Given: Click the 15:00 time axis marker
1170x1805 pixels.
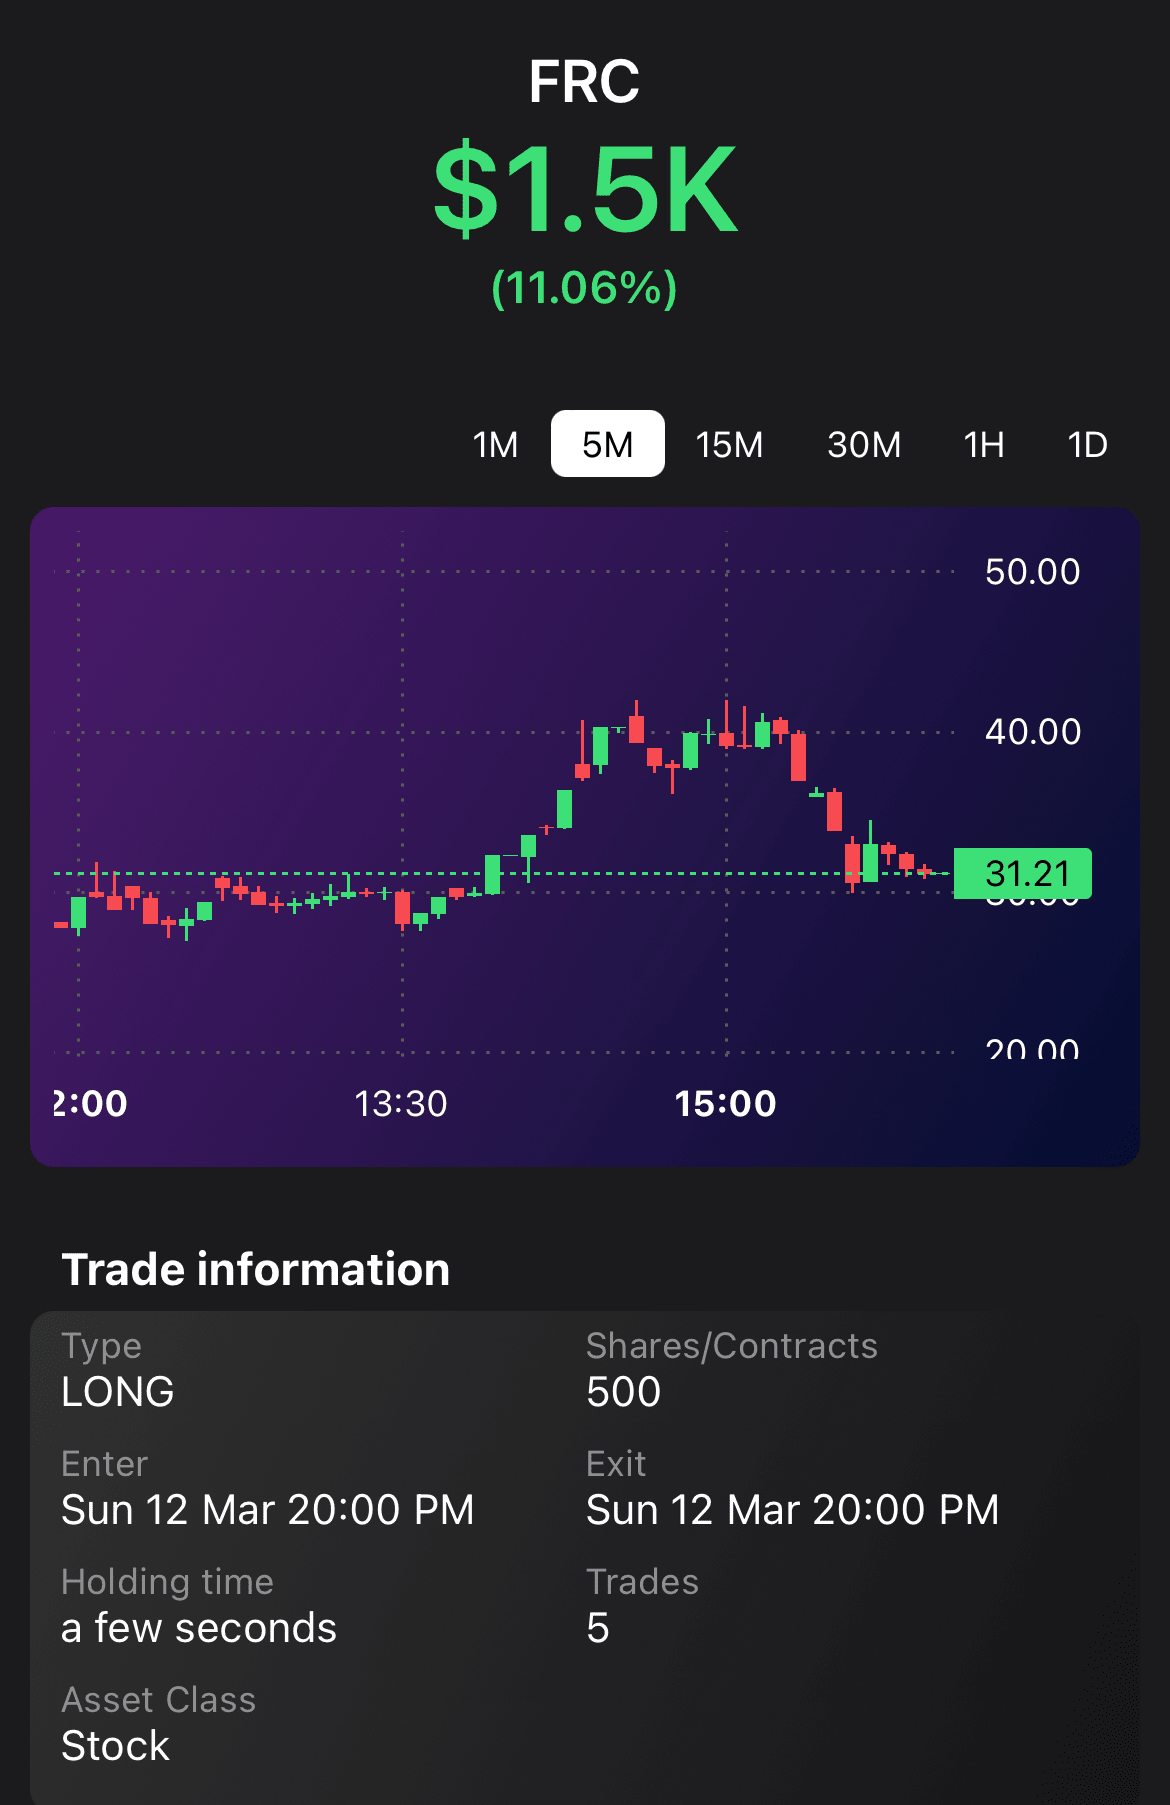Looking at the screenshot, I should click(x=725, y=1104).
